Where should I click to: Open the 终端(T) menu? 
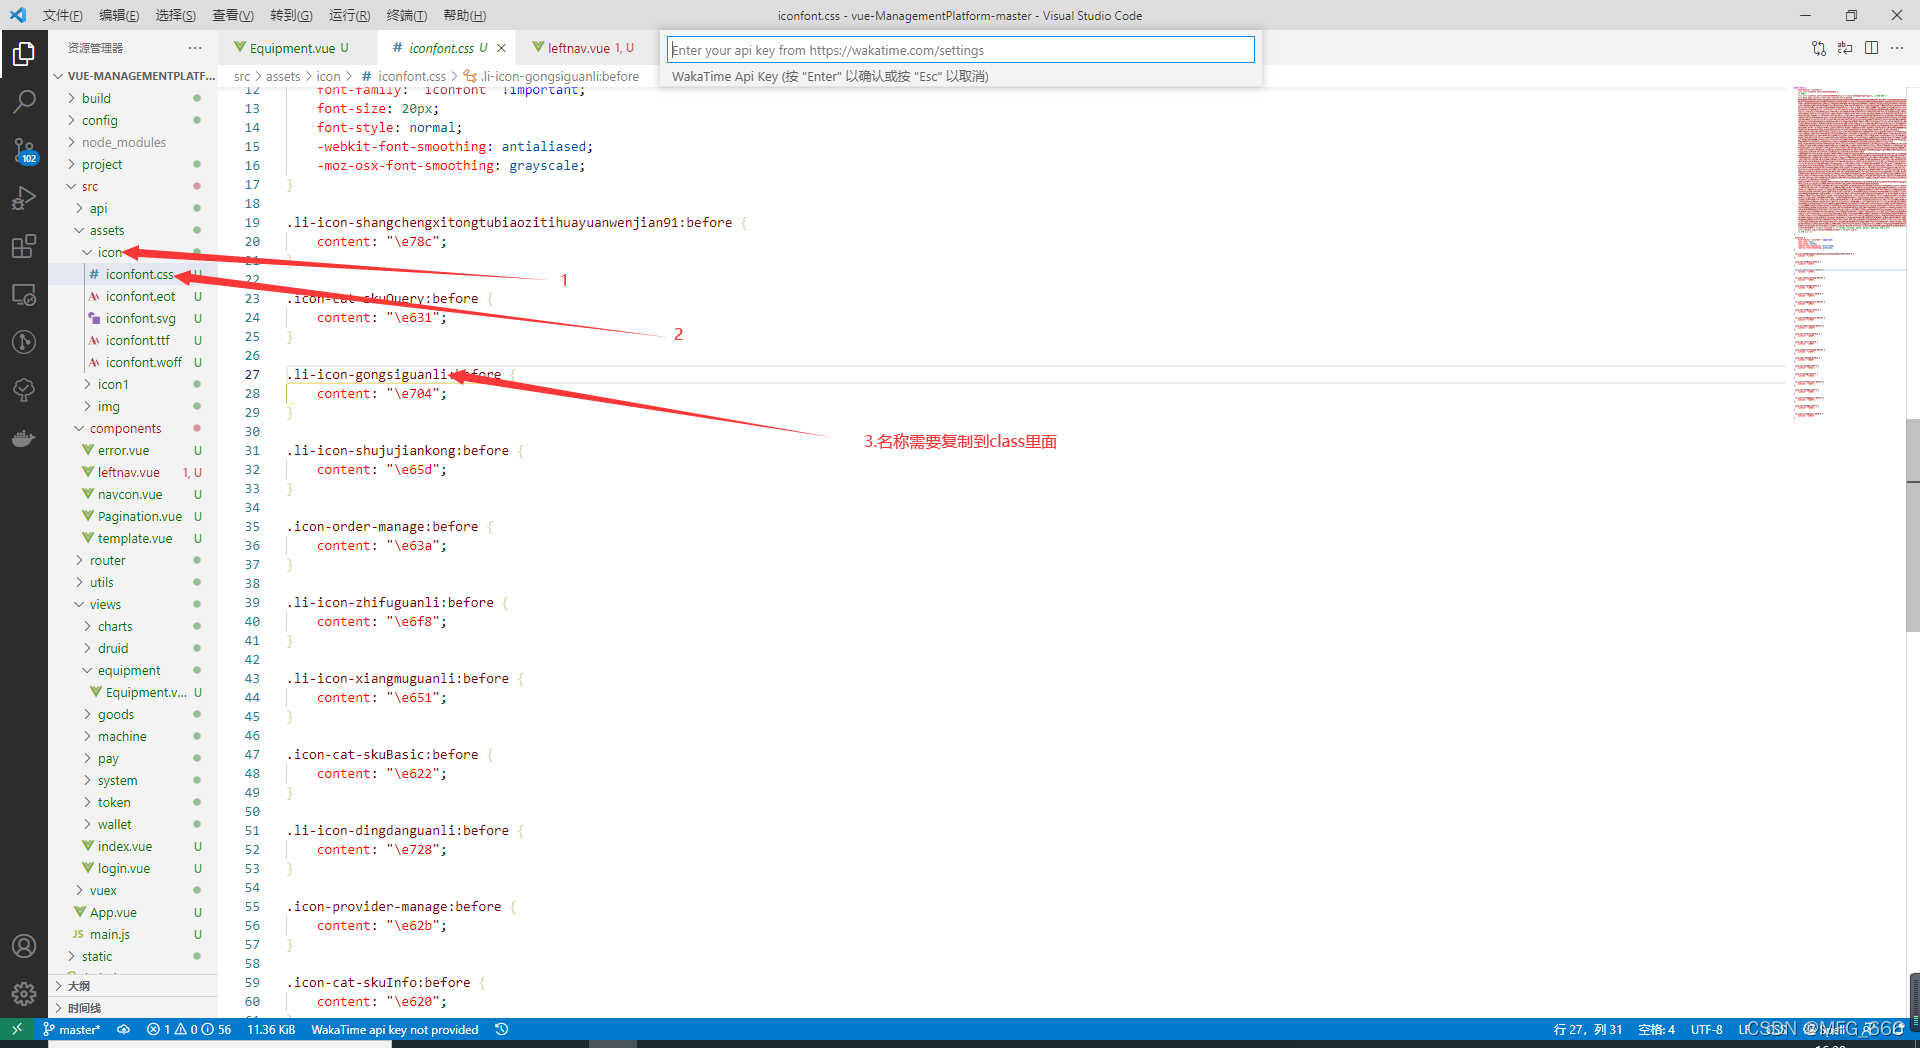click(x=406, y=15)
